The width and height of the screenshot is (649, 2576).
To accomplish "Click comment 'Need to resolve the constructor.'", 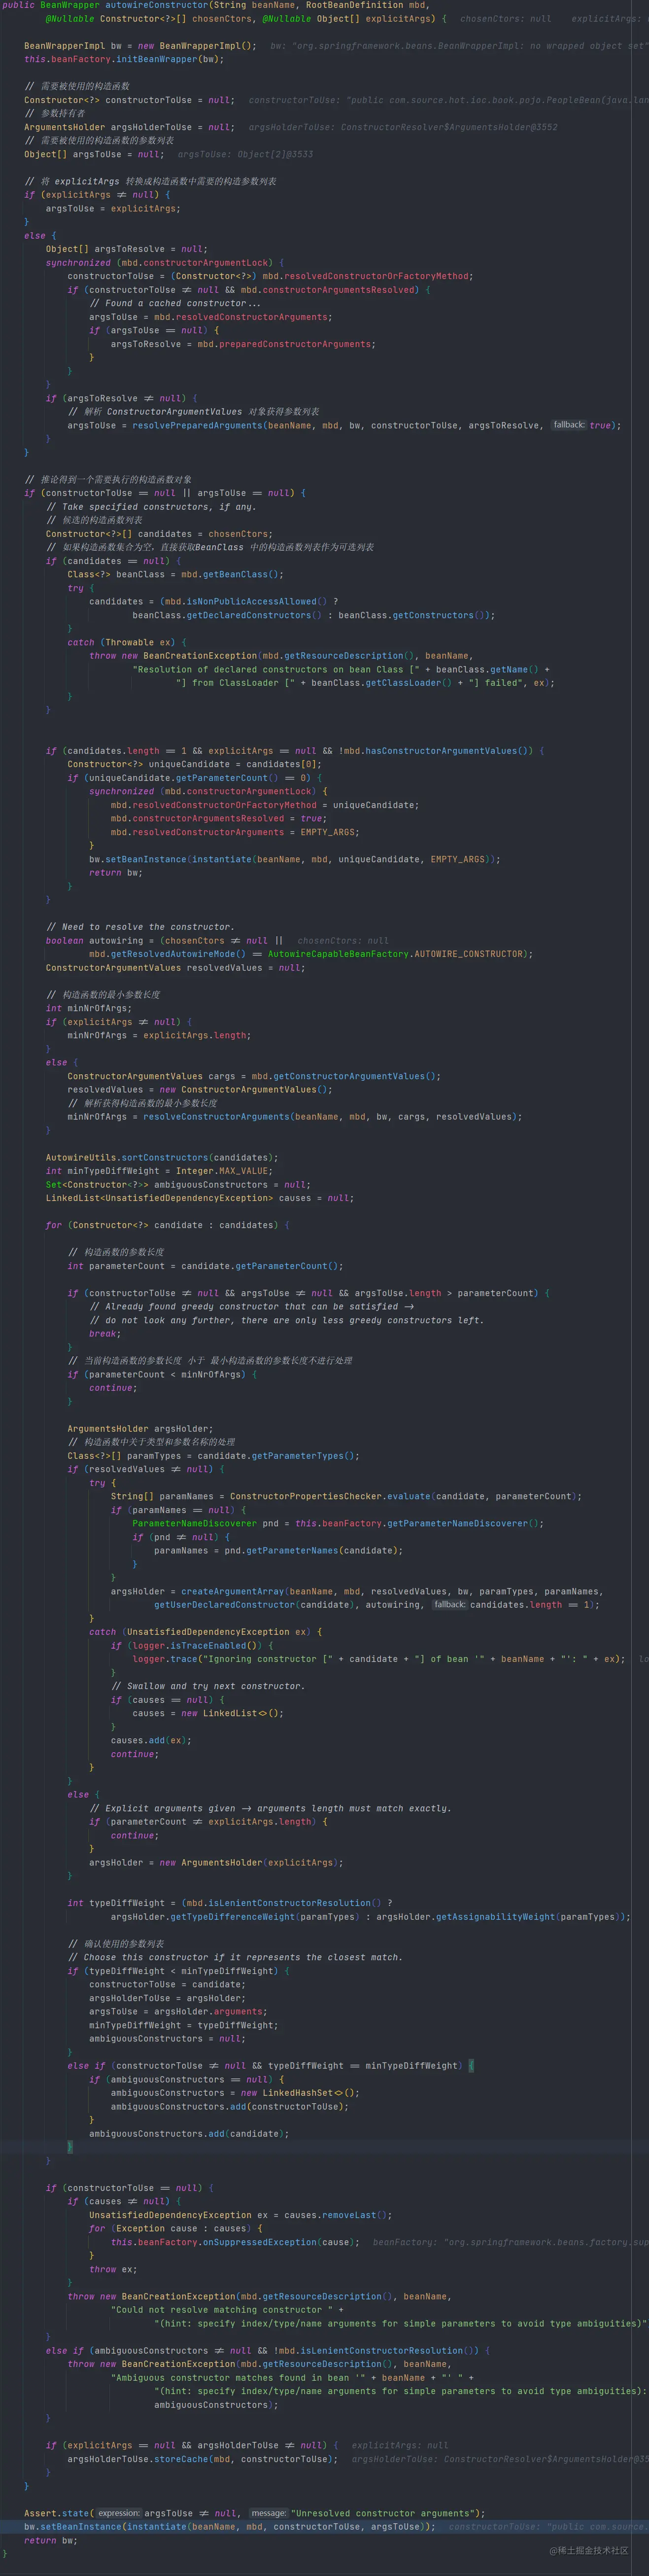I will [x=140, y=927].
